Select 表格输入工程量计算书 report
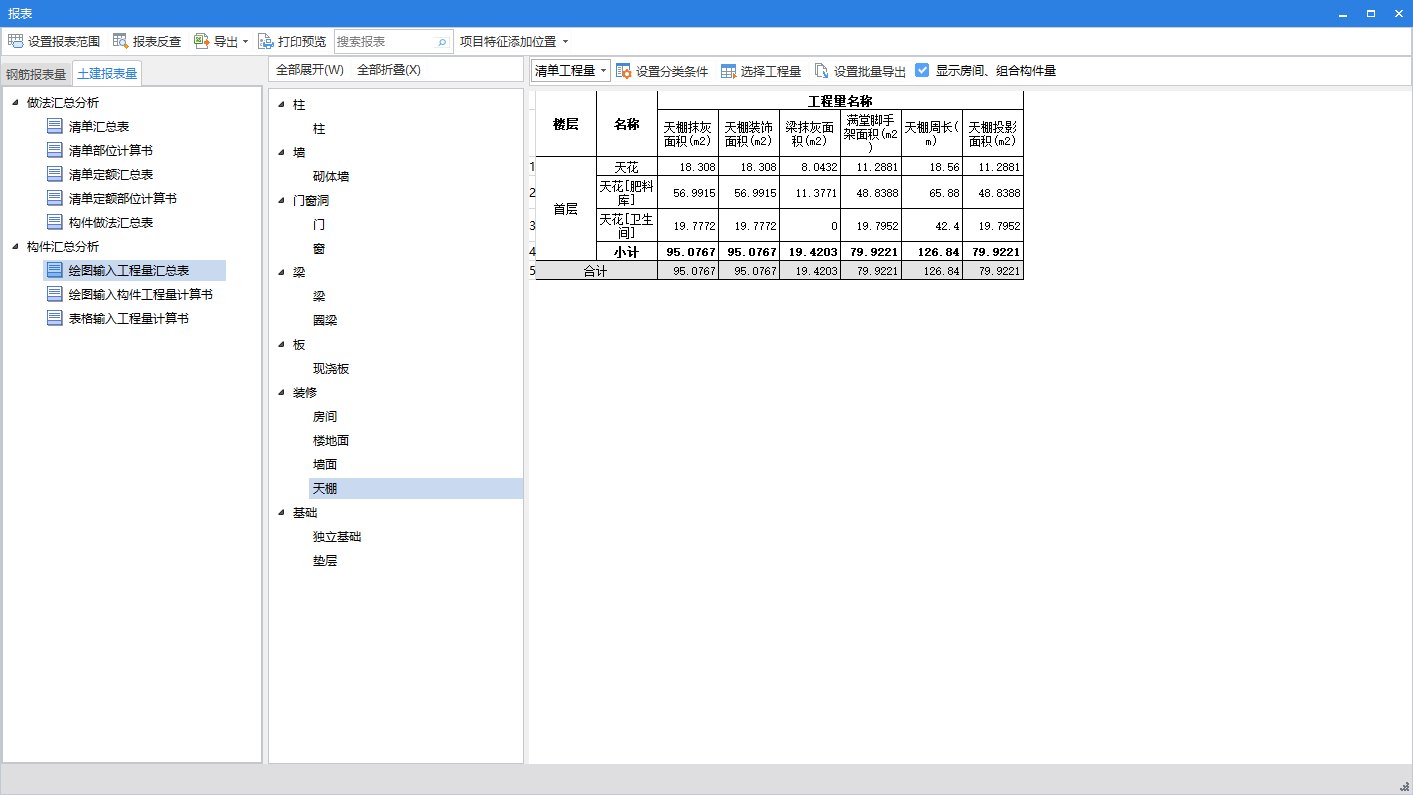1413x795 pixels. click(129, 318)
